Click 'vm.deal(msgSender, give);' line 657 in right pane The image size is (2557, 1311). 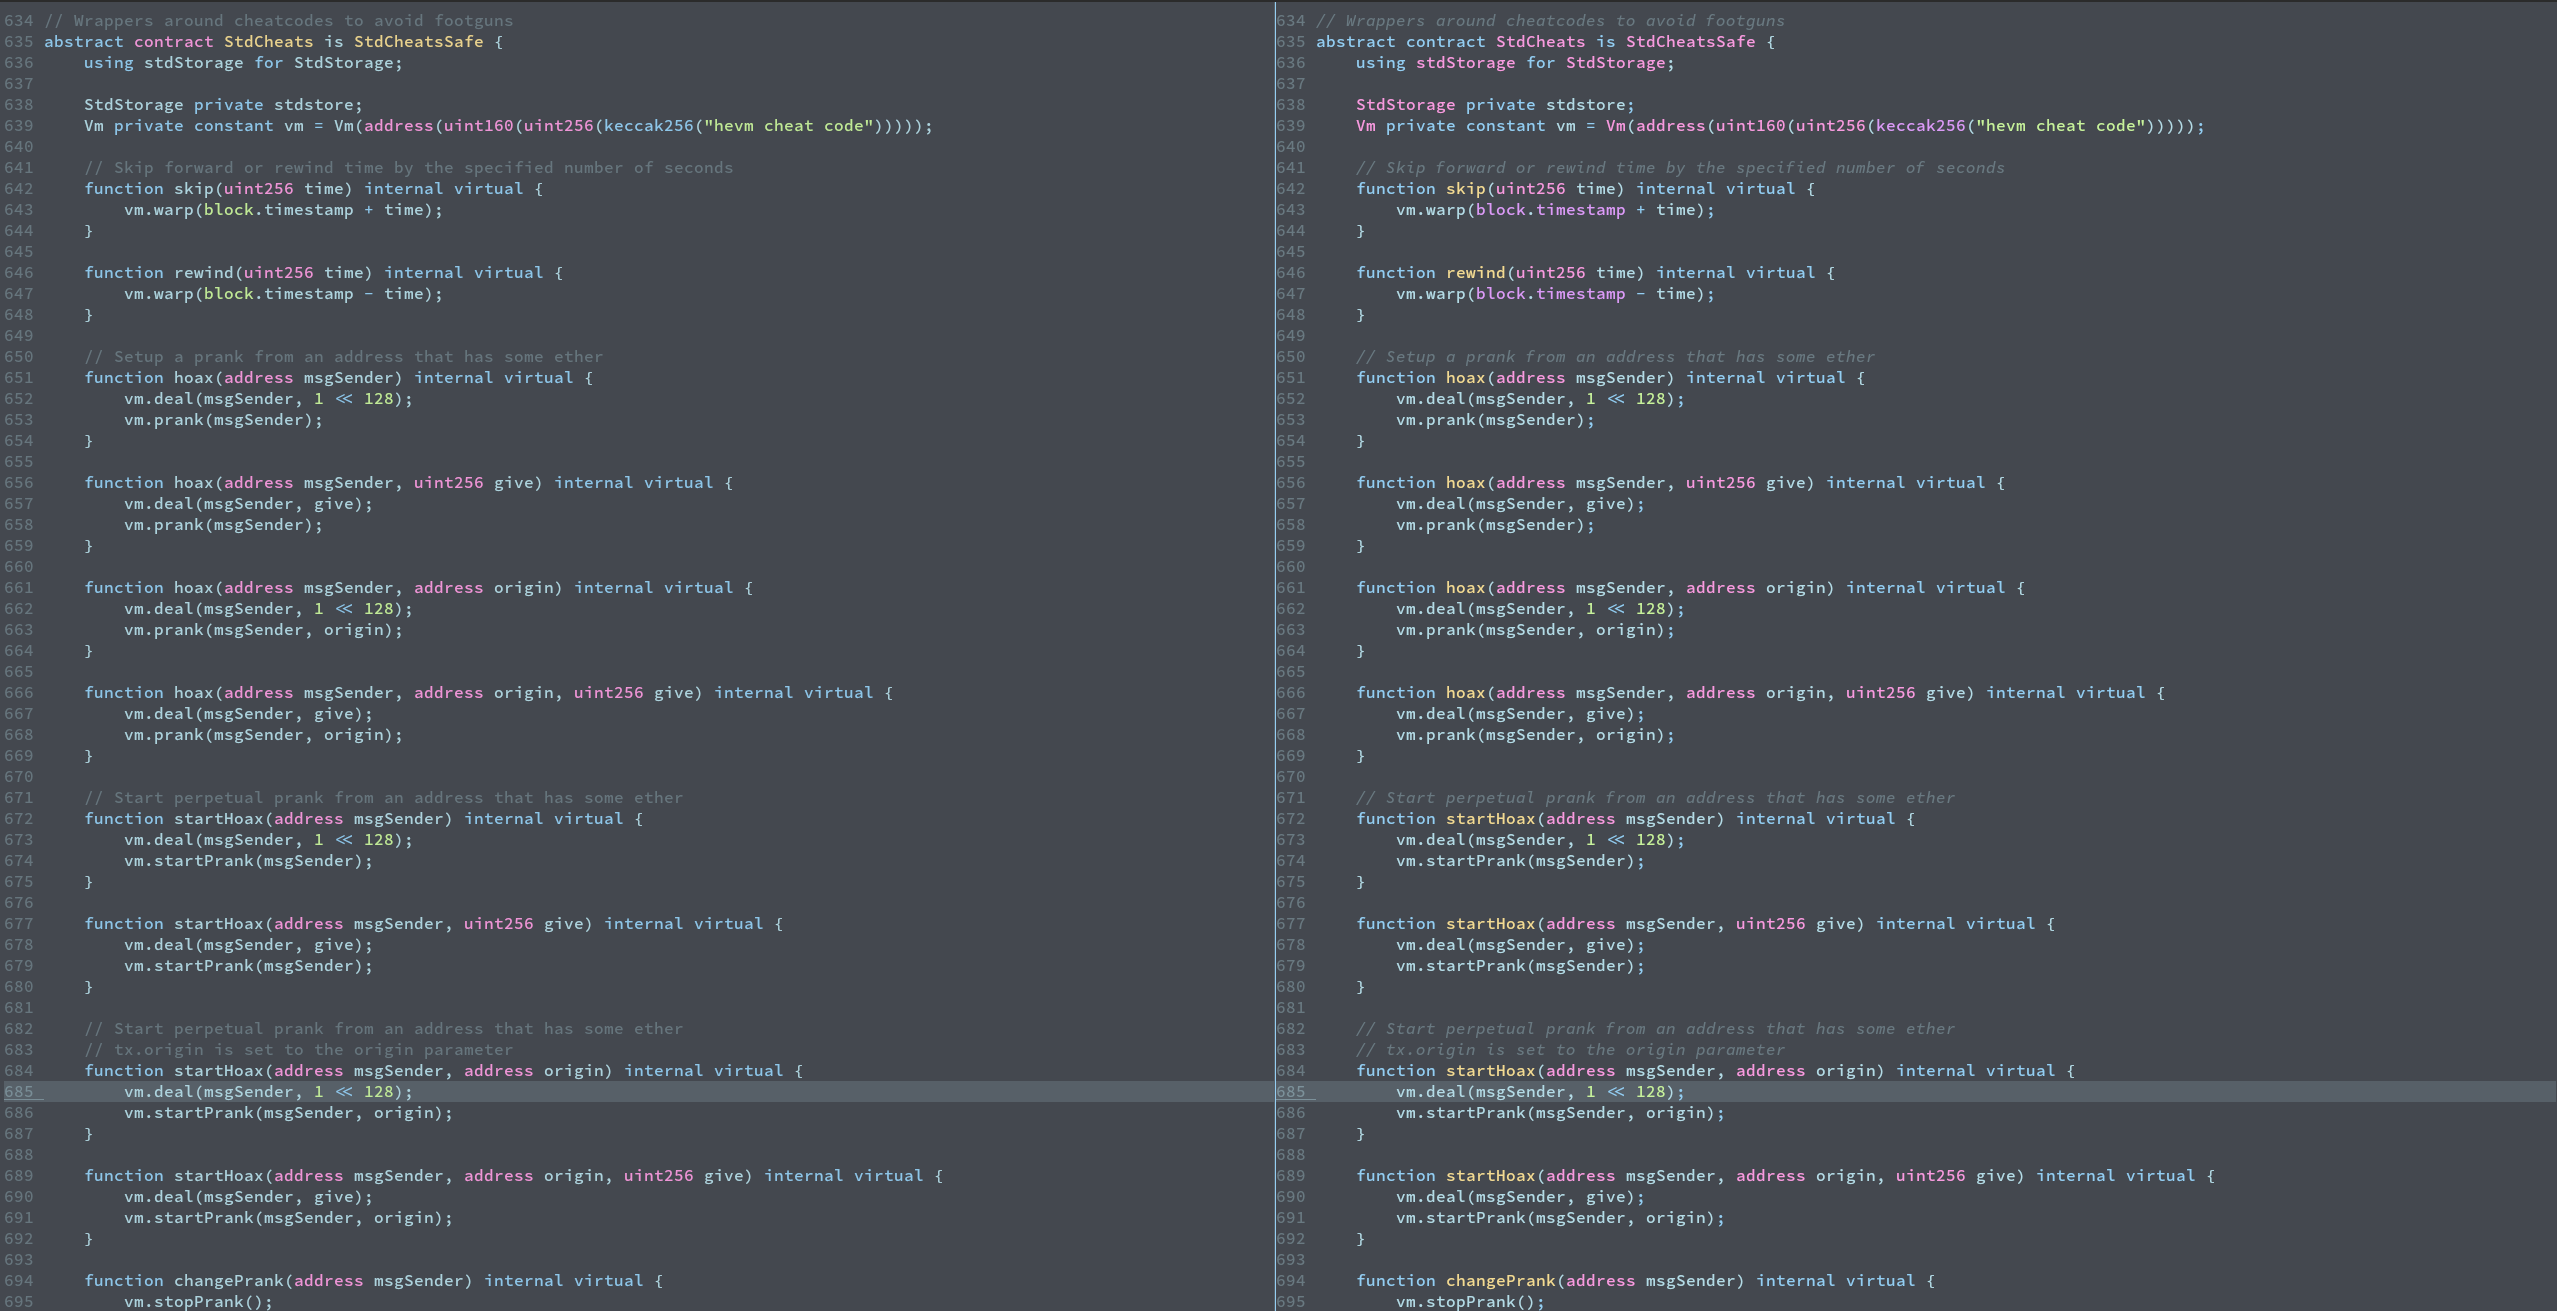click(1520, 504)
